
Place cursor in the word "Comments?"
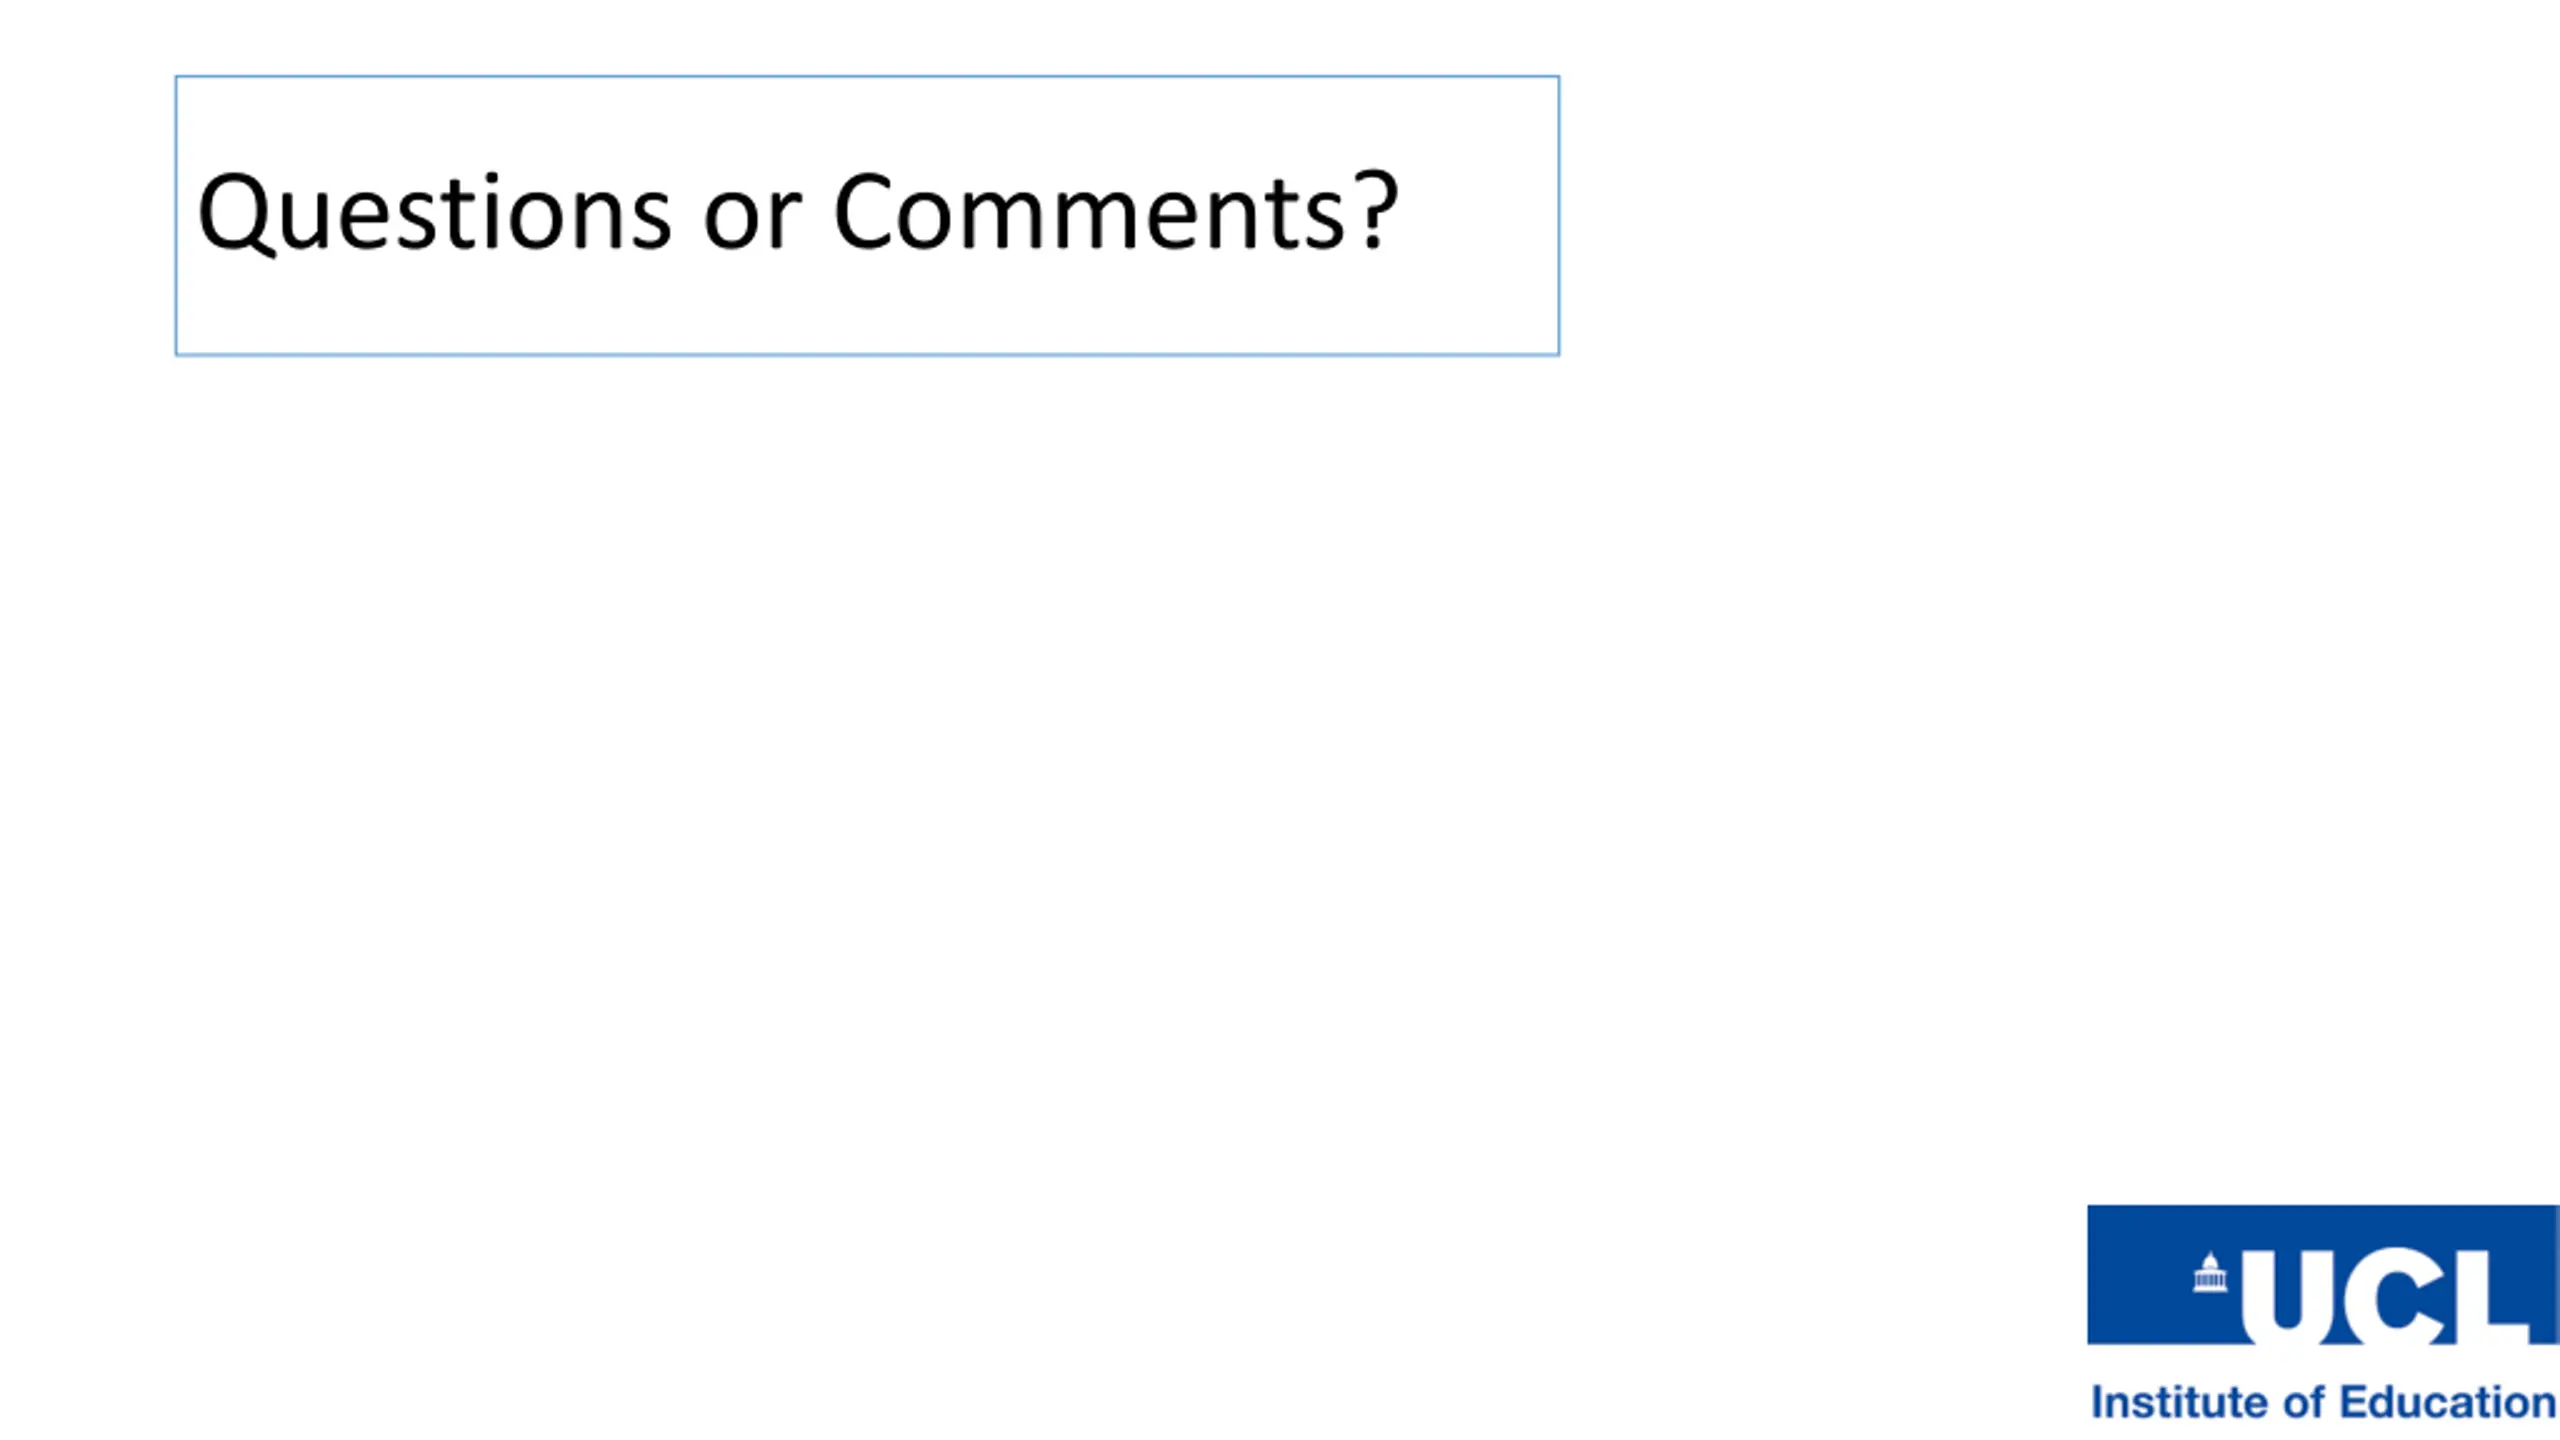[1115, 211]
